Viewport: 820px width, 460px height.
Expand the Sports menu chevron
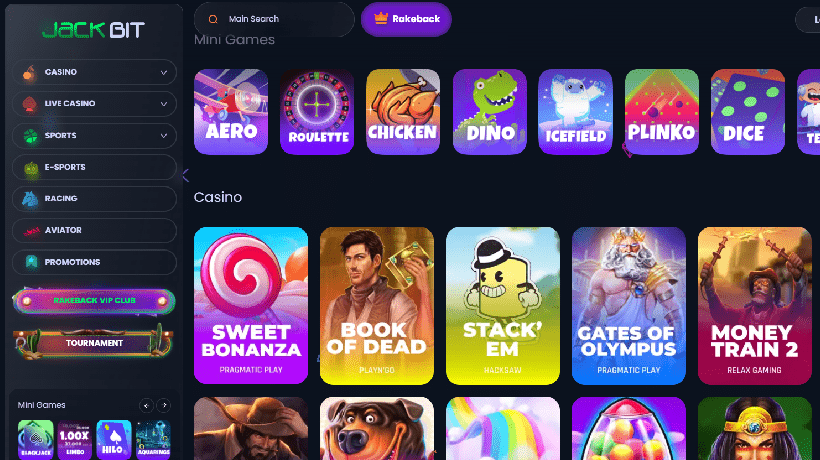[163, 136]
